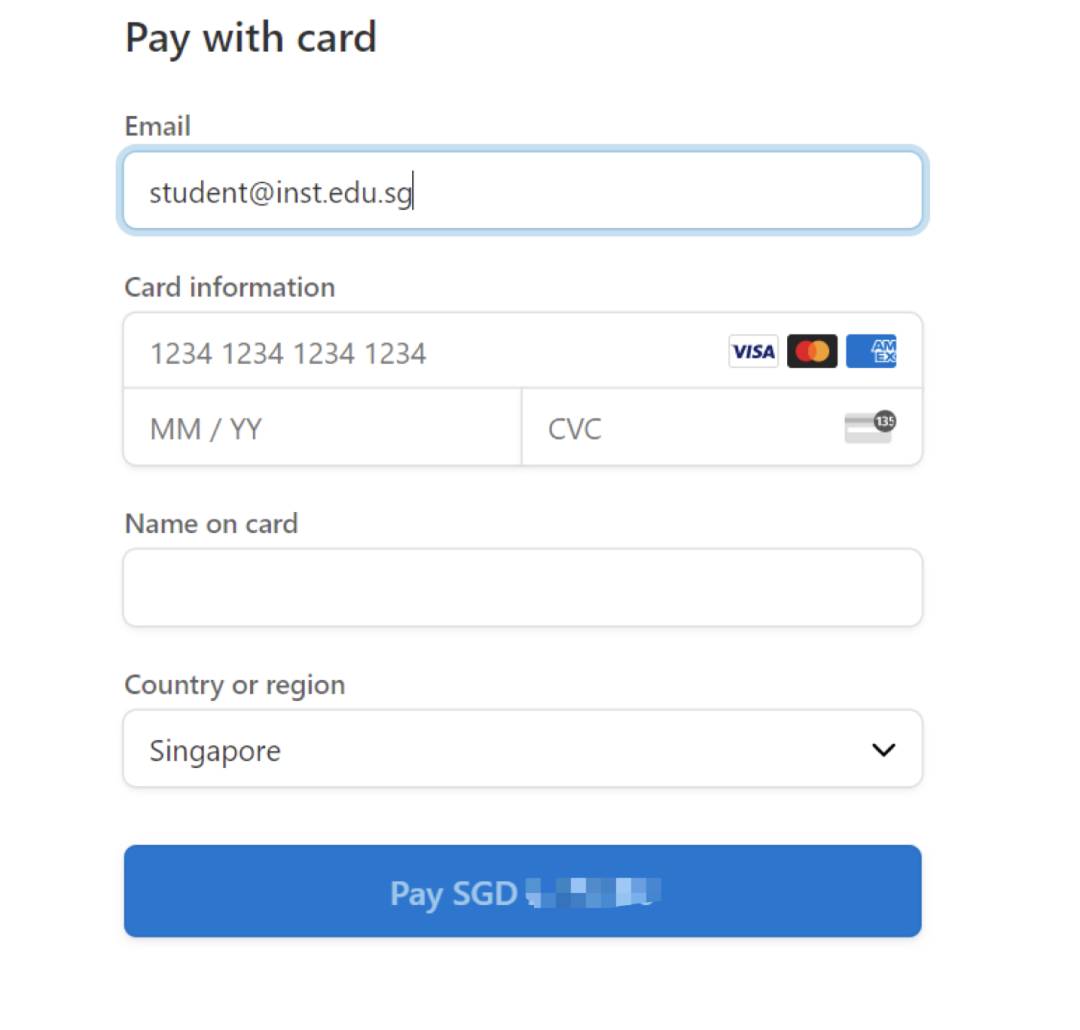This screenshot has height=1030, width=1080.
Task: Click the American Express logo
Action: click(871, 351)
